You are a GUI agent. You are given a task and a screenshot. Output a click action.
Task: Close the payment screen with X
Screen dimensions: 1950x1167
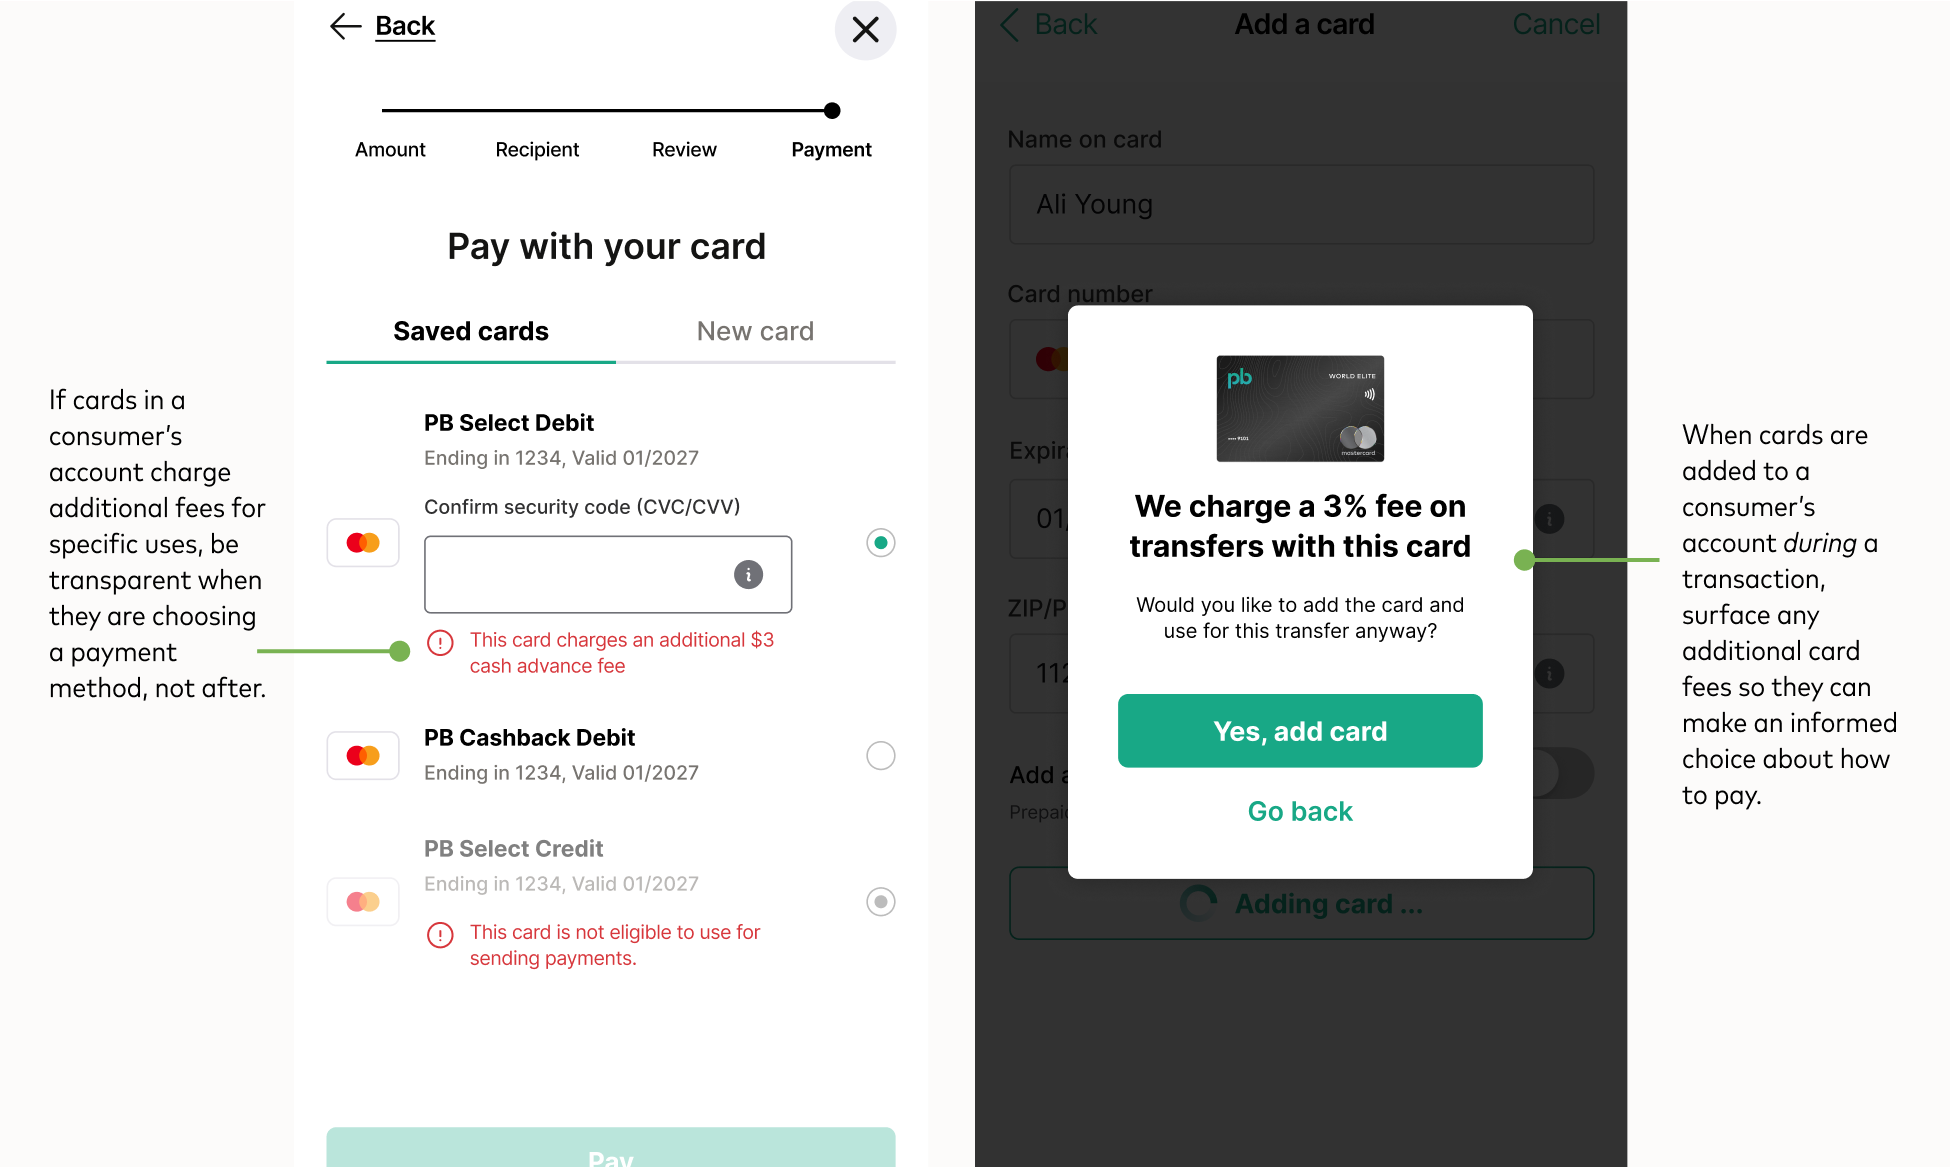coord(865,30)
